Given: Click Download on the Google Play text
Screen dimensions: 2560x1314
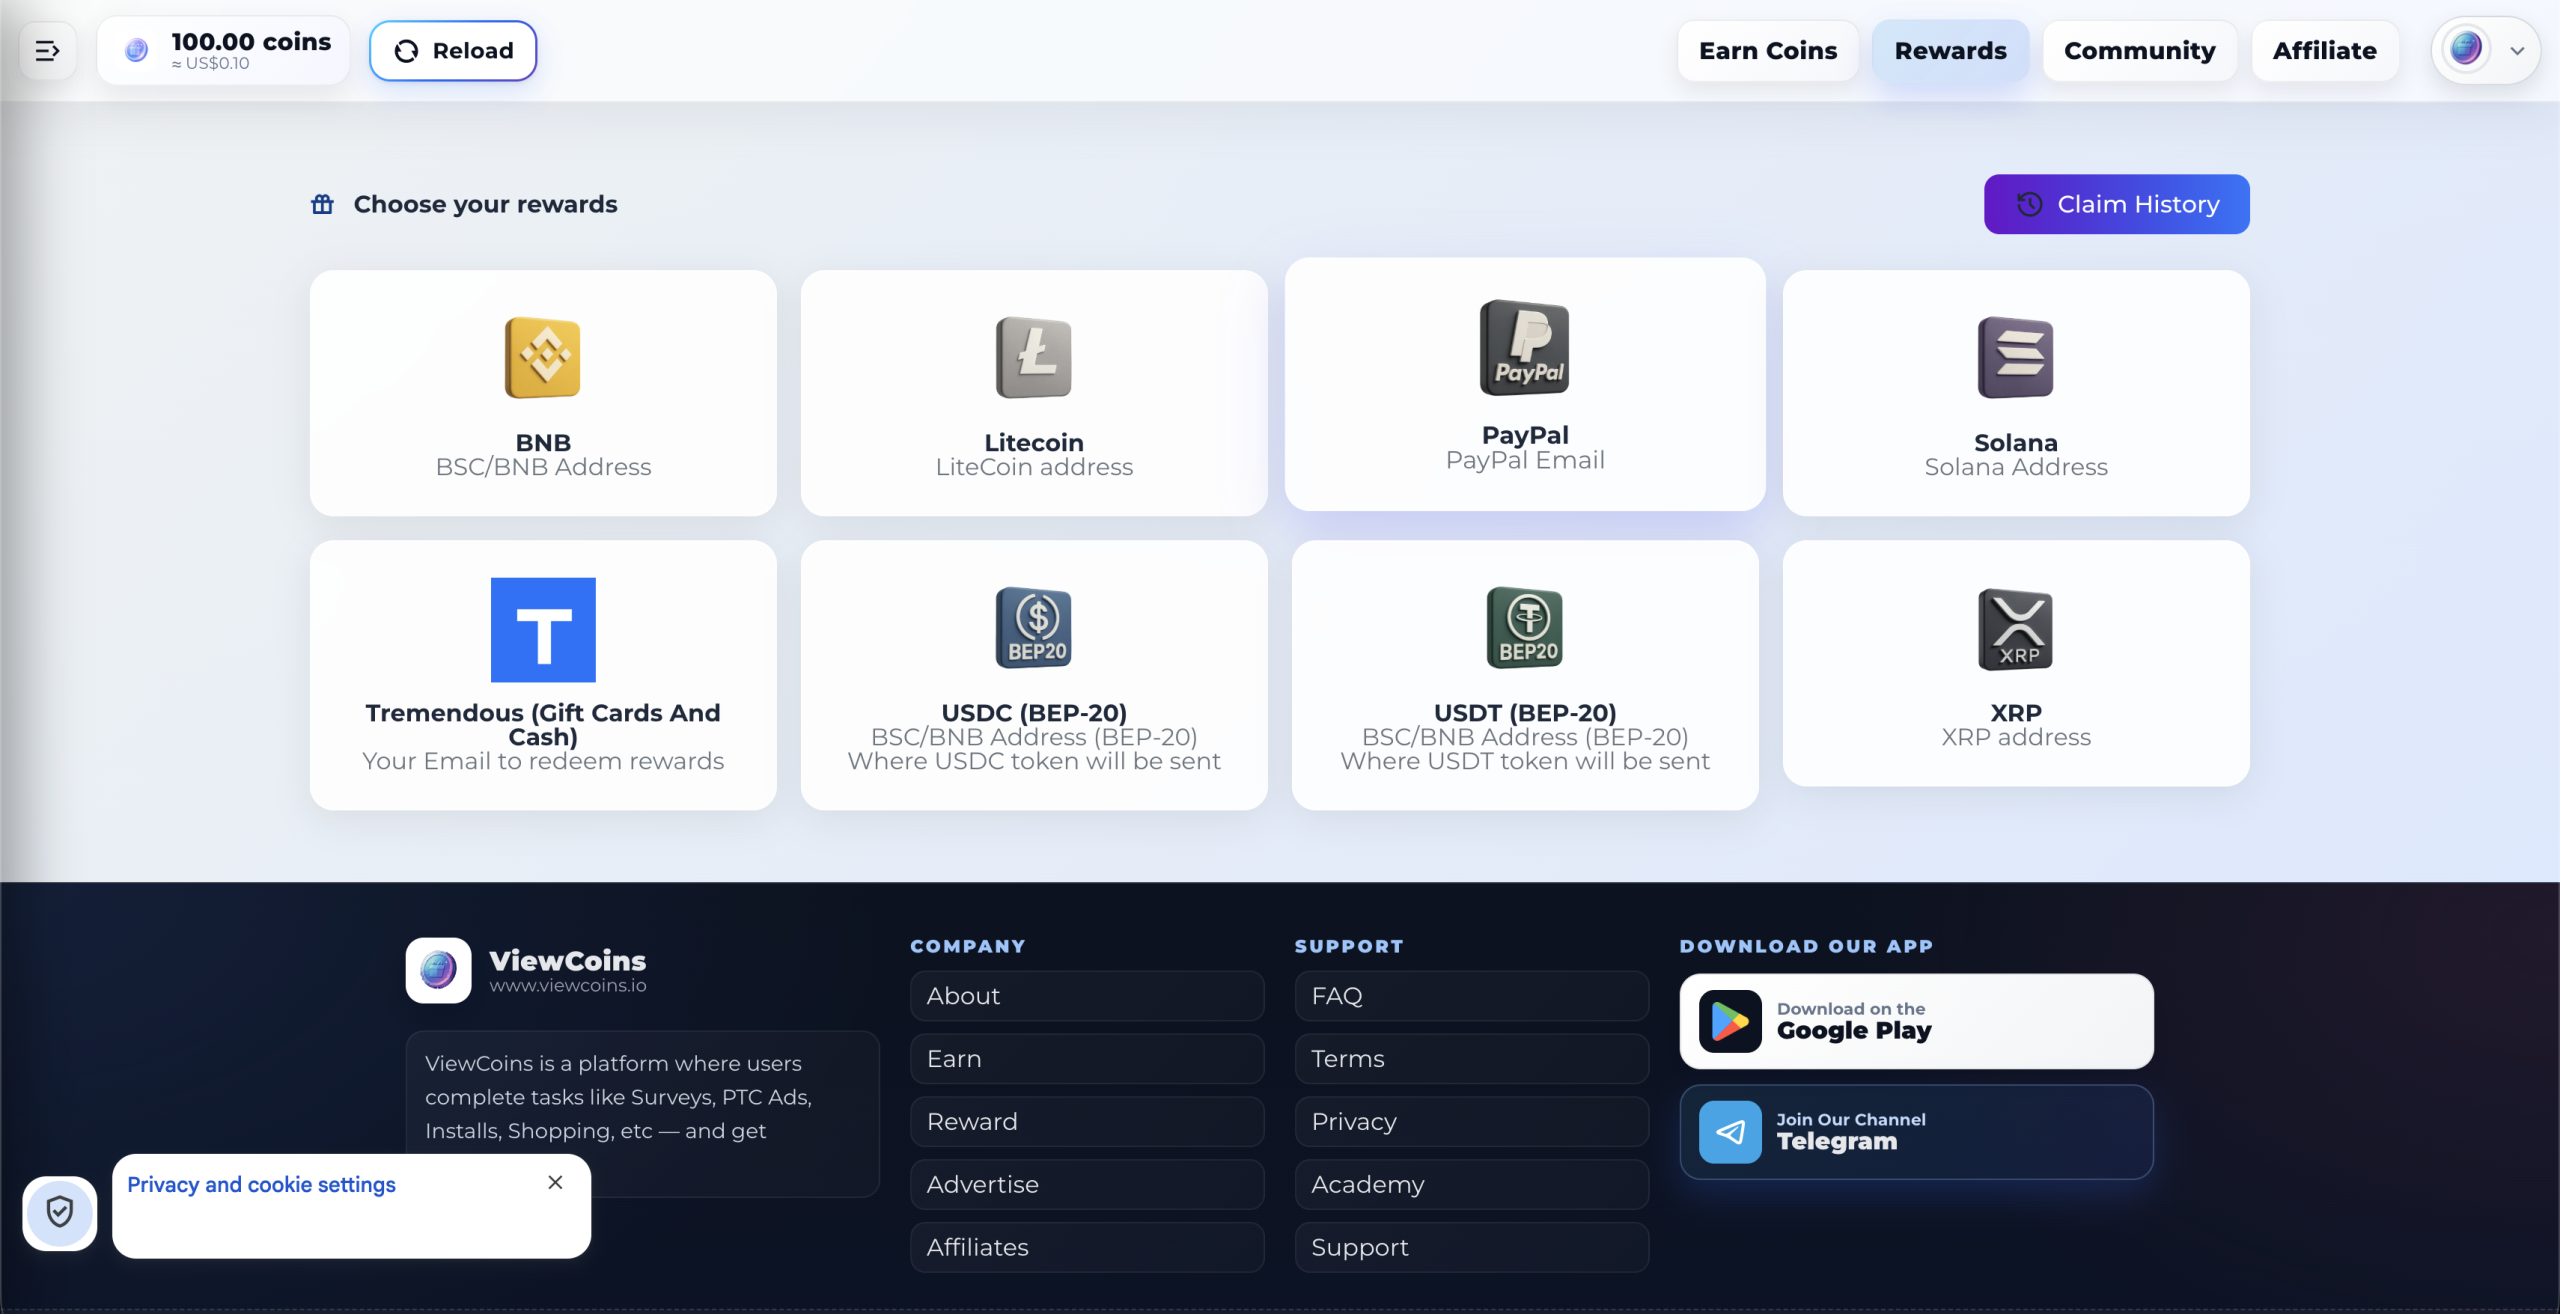Looking at the screenshot, I should pos(1854,1021).
